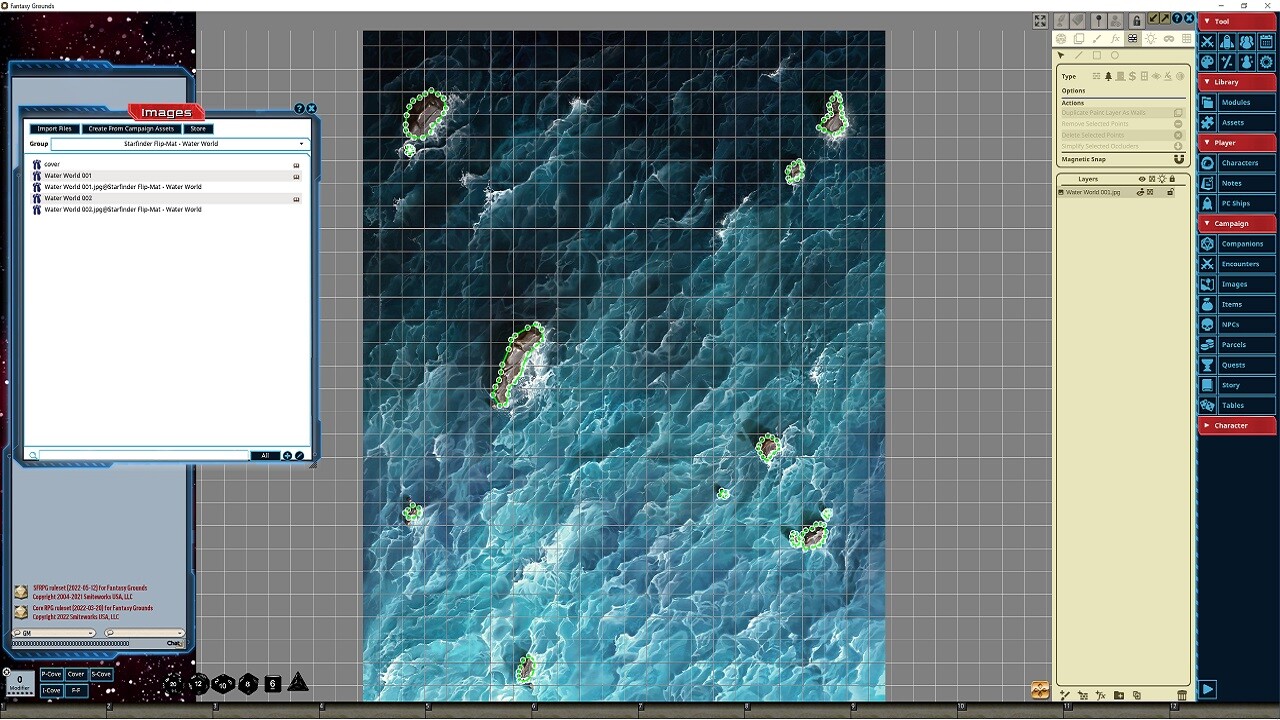This screenshot has height=720, width=1280.
Task: Toggle the lock icon on the Layers panel header
Action: [1173, 179]
